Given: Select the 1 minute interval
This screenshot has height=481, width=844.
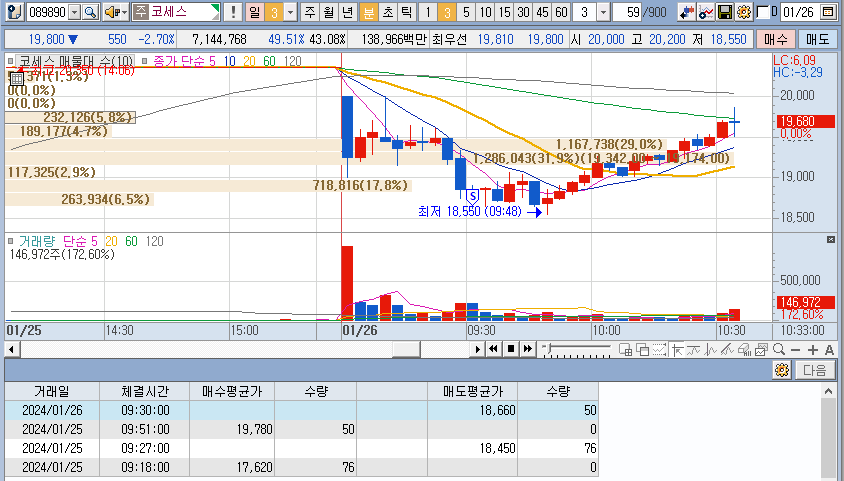Looking at the screenshot, I should 427,12.
